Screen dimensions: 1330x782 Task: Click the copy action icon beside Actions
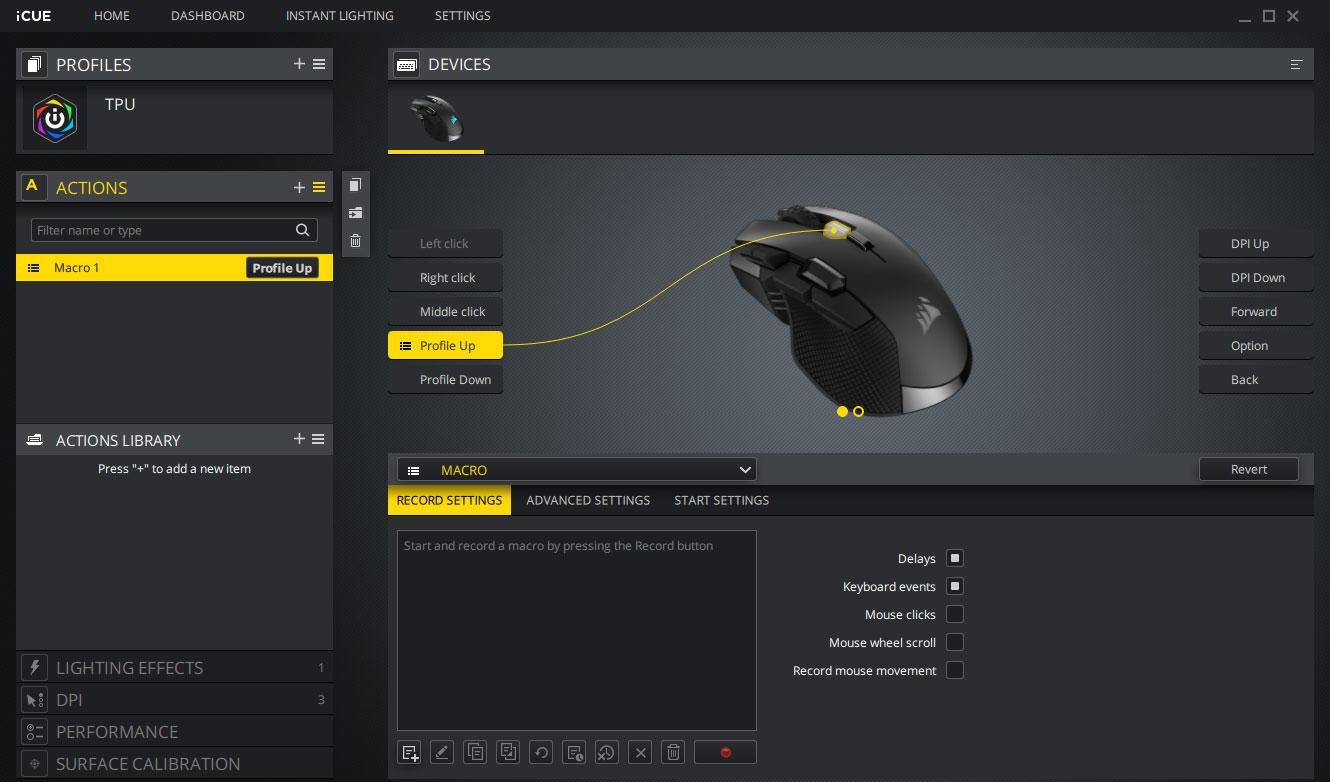pyautogui.click(x=355, y=185)
